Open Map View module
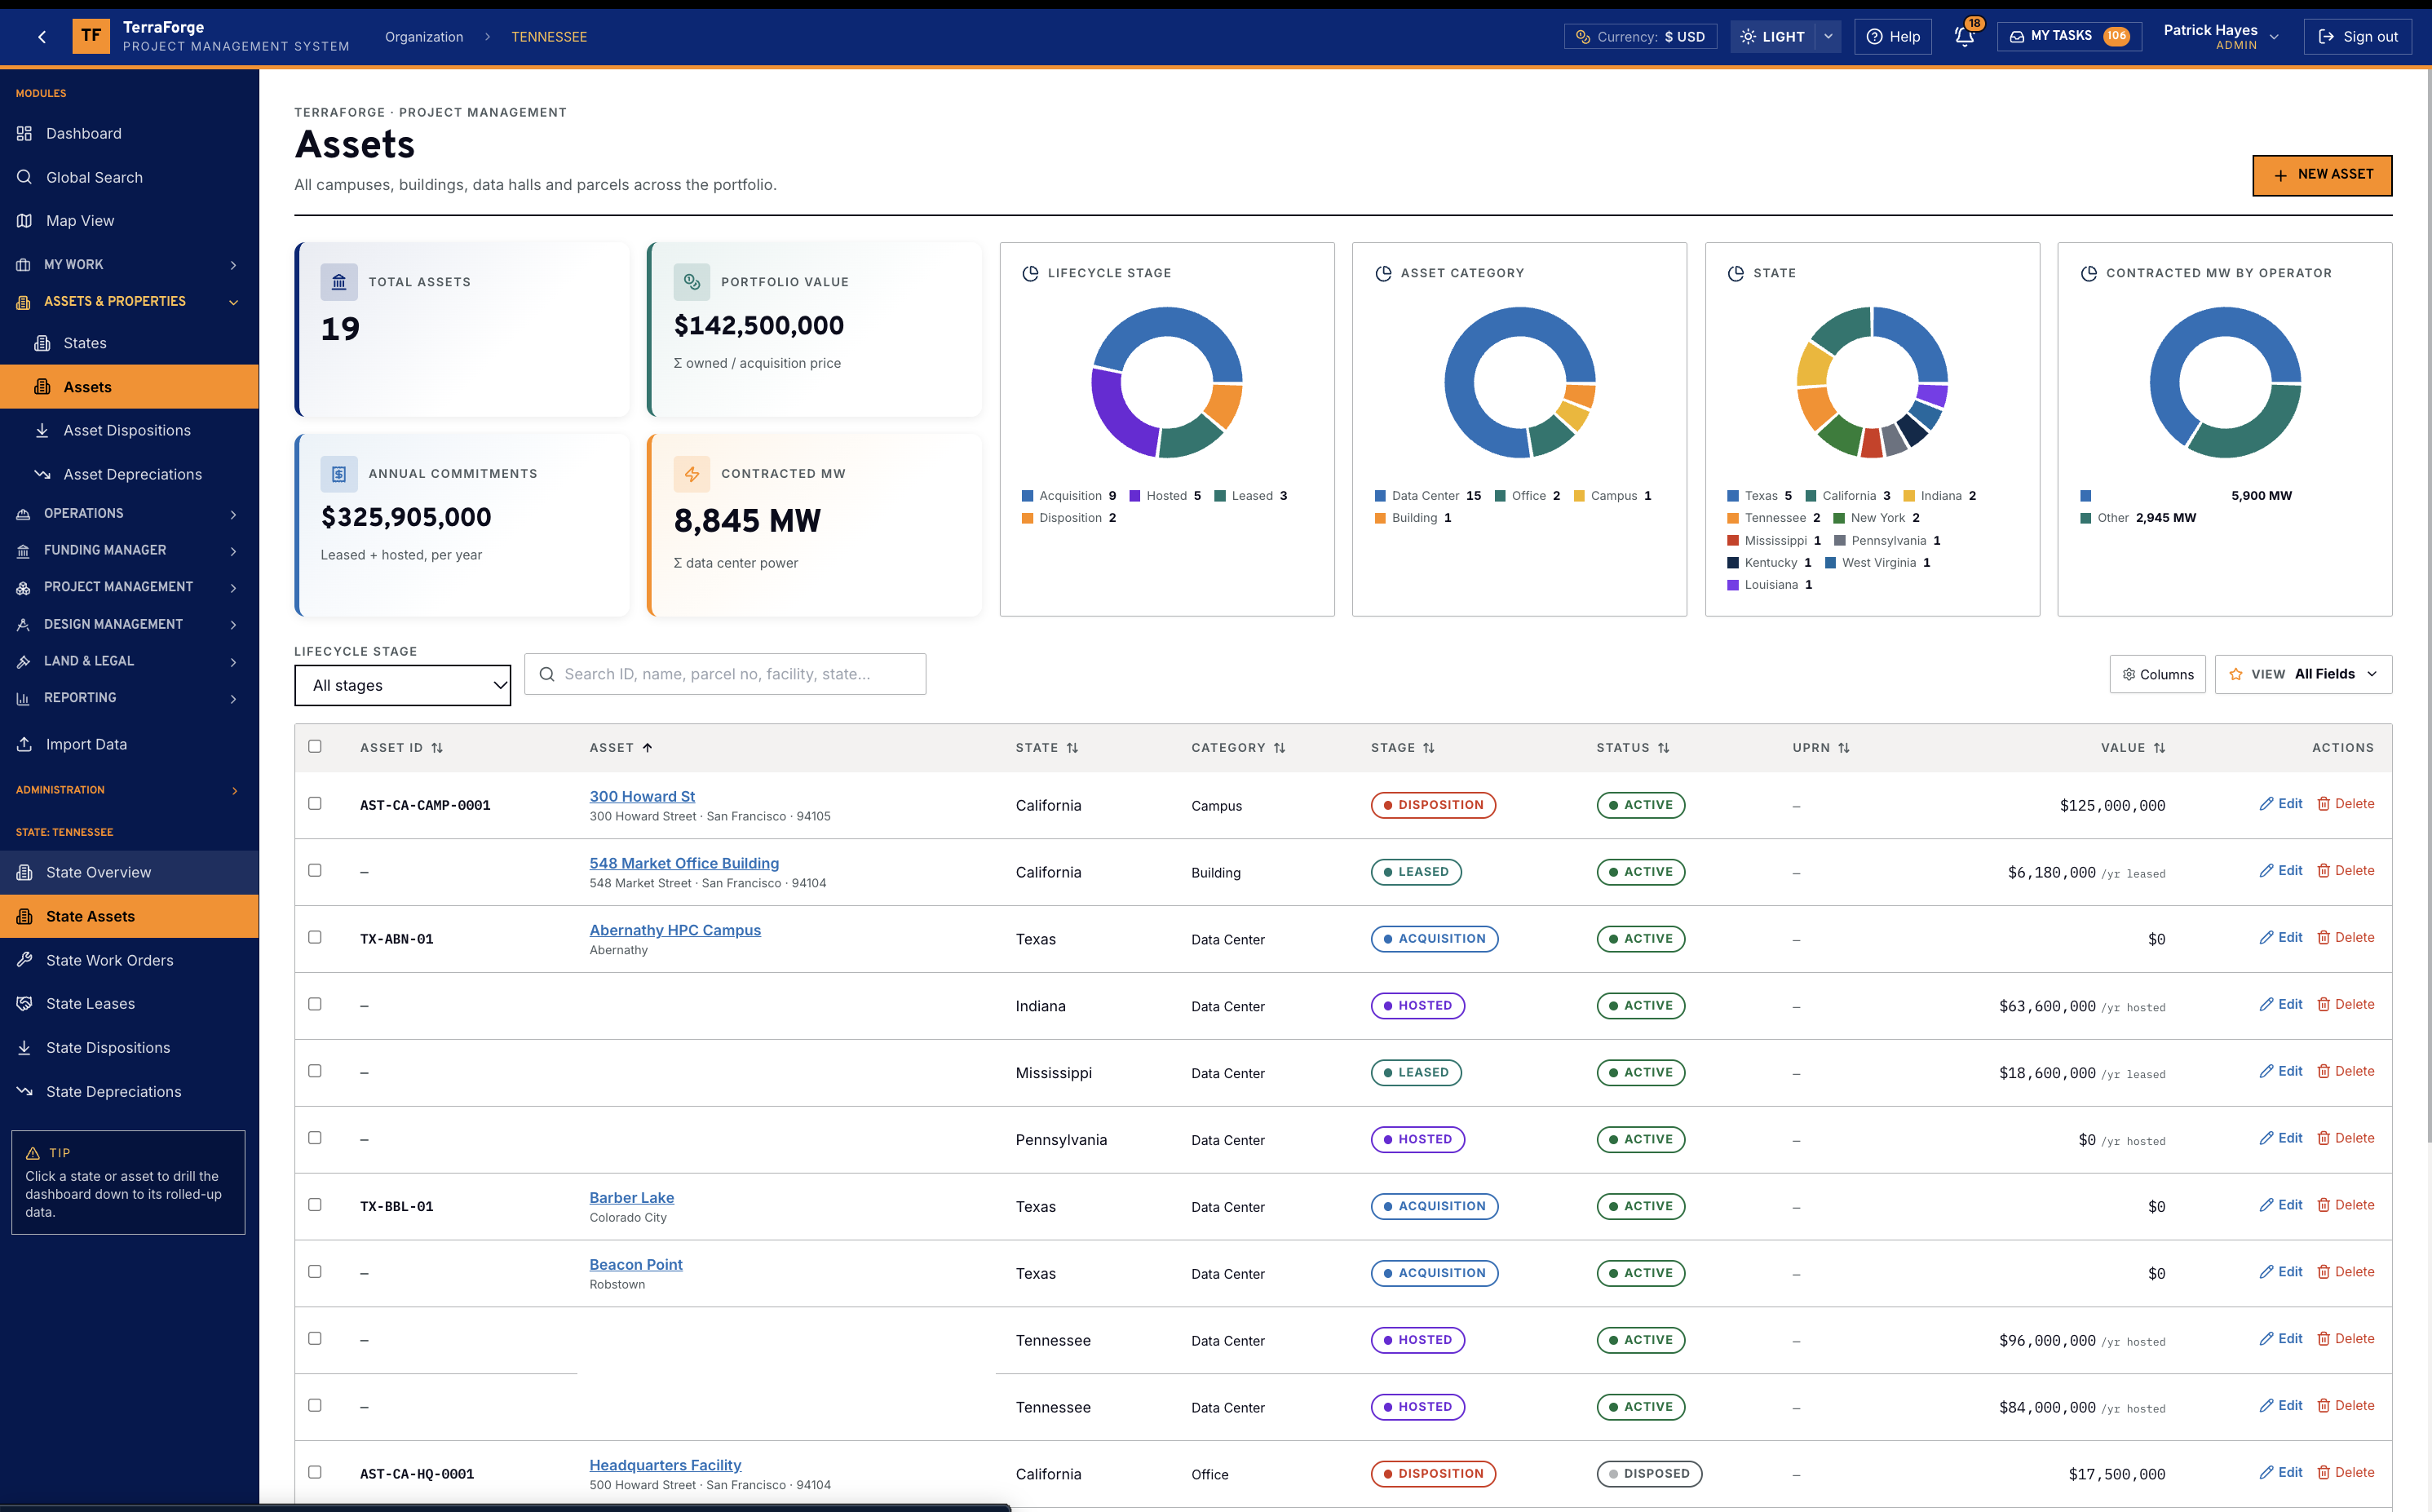This screenshot has height=1512, width=2432. click(129, 221)
